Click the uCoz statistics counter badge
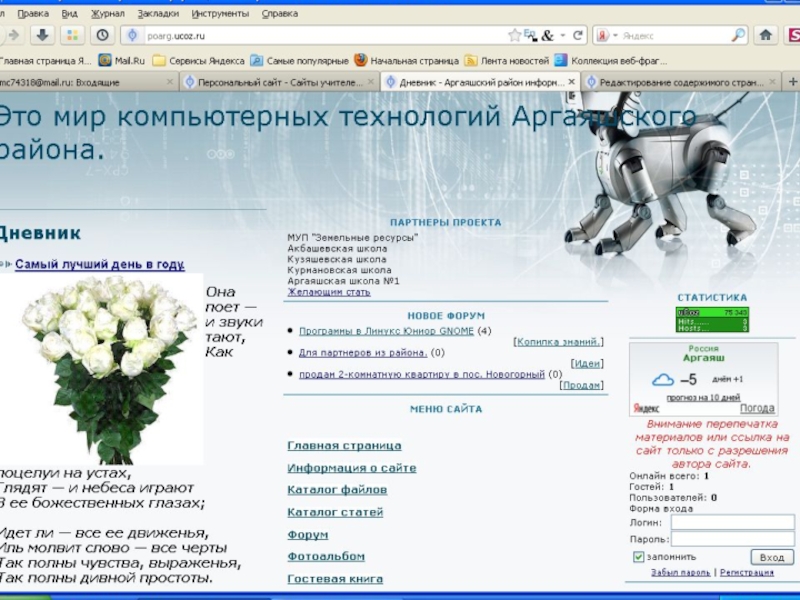The width and height of the screenshot is (800, 600). click(x=712, y=320)
